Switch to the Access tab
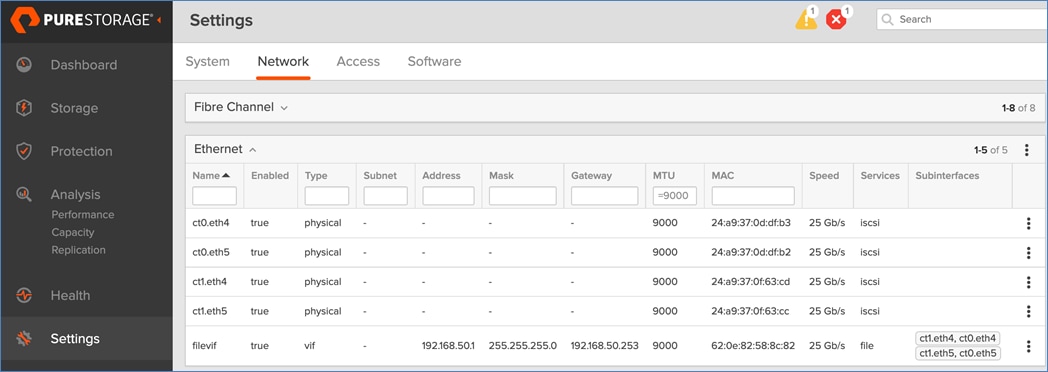 358,61
